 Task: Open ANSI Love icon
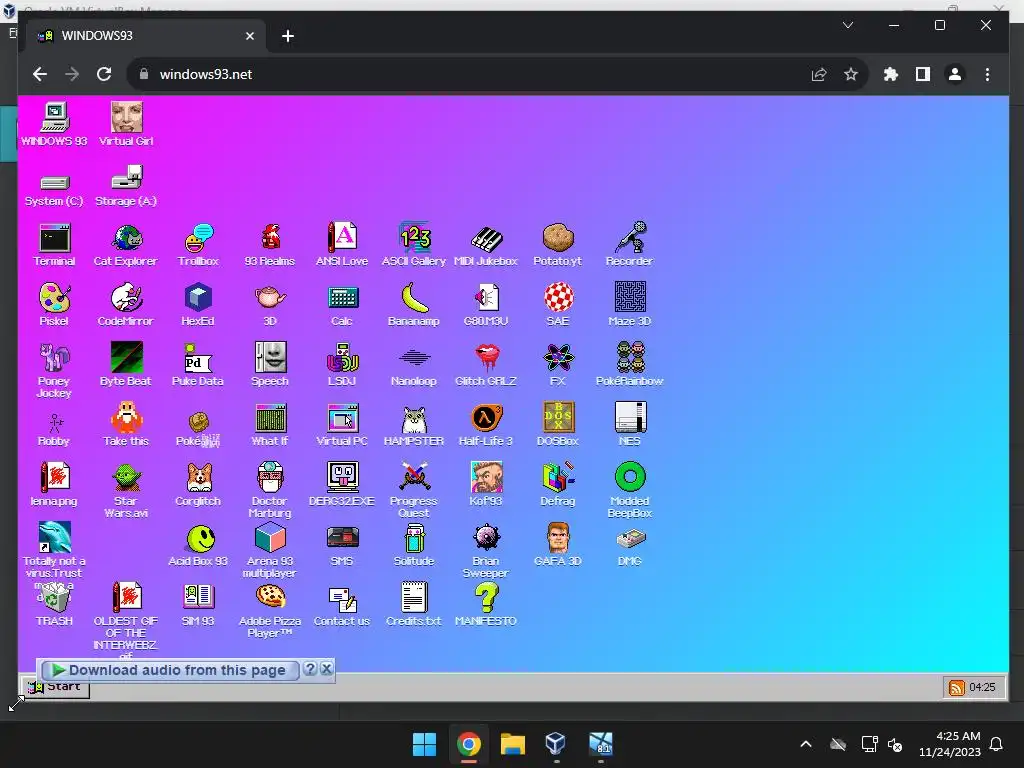pyautogui.click(x=342, y=246)
